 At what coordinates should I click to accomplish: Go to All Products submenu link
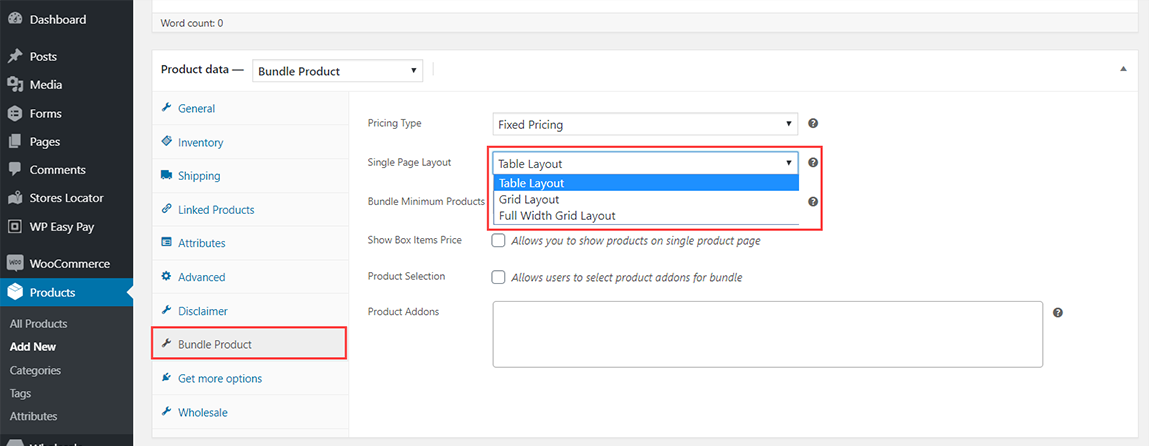point(39,324)
